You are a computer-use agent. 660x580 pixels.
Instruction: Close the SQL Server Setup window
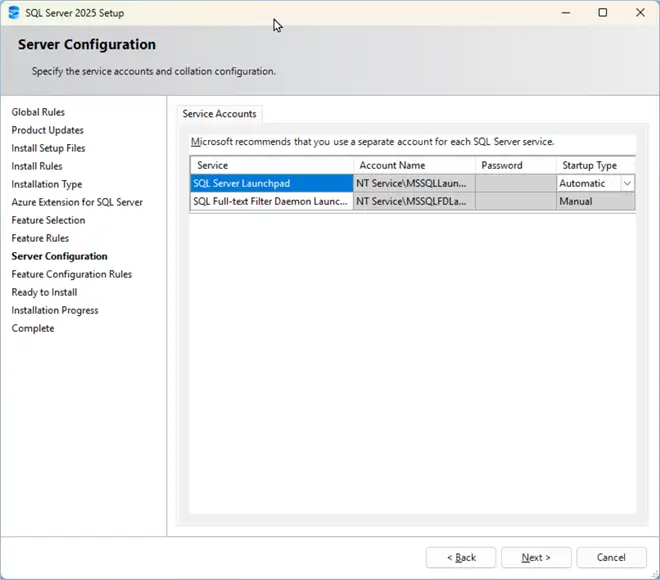point(640,13)
